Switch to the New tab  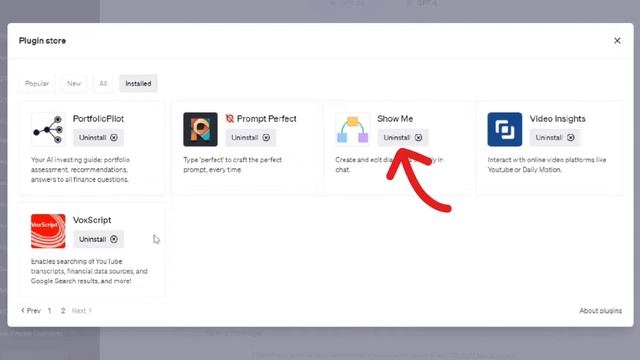[x=74, y=83]
